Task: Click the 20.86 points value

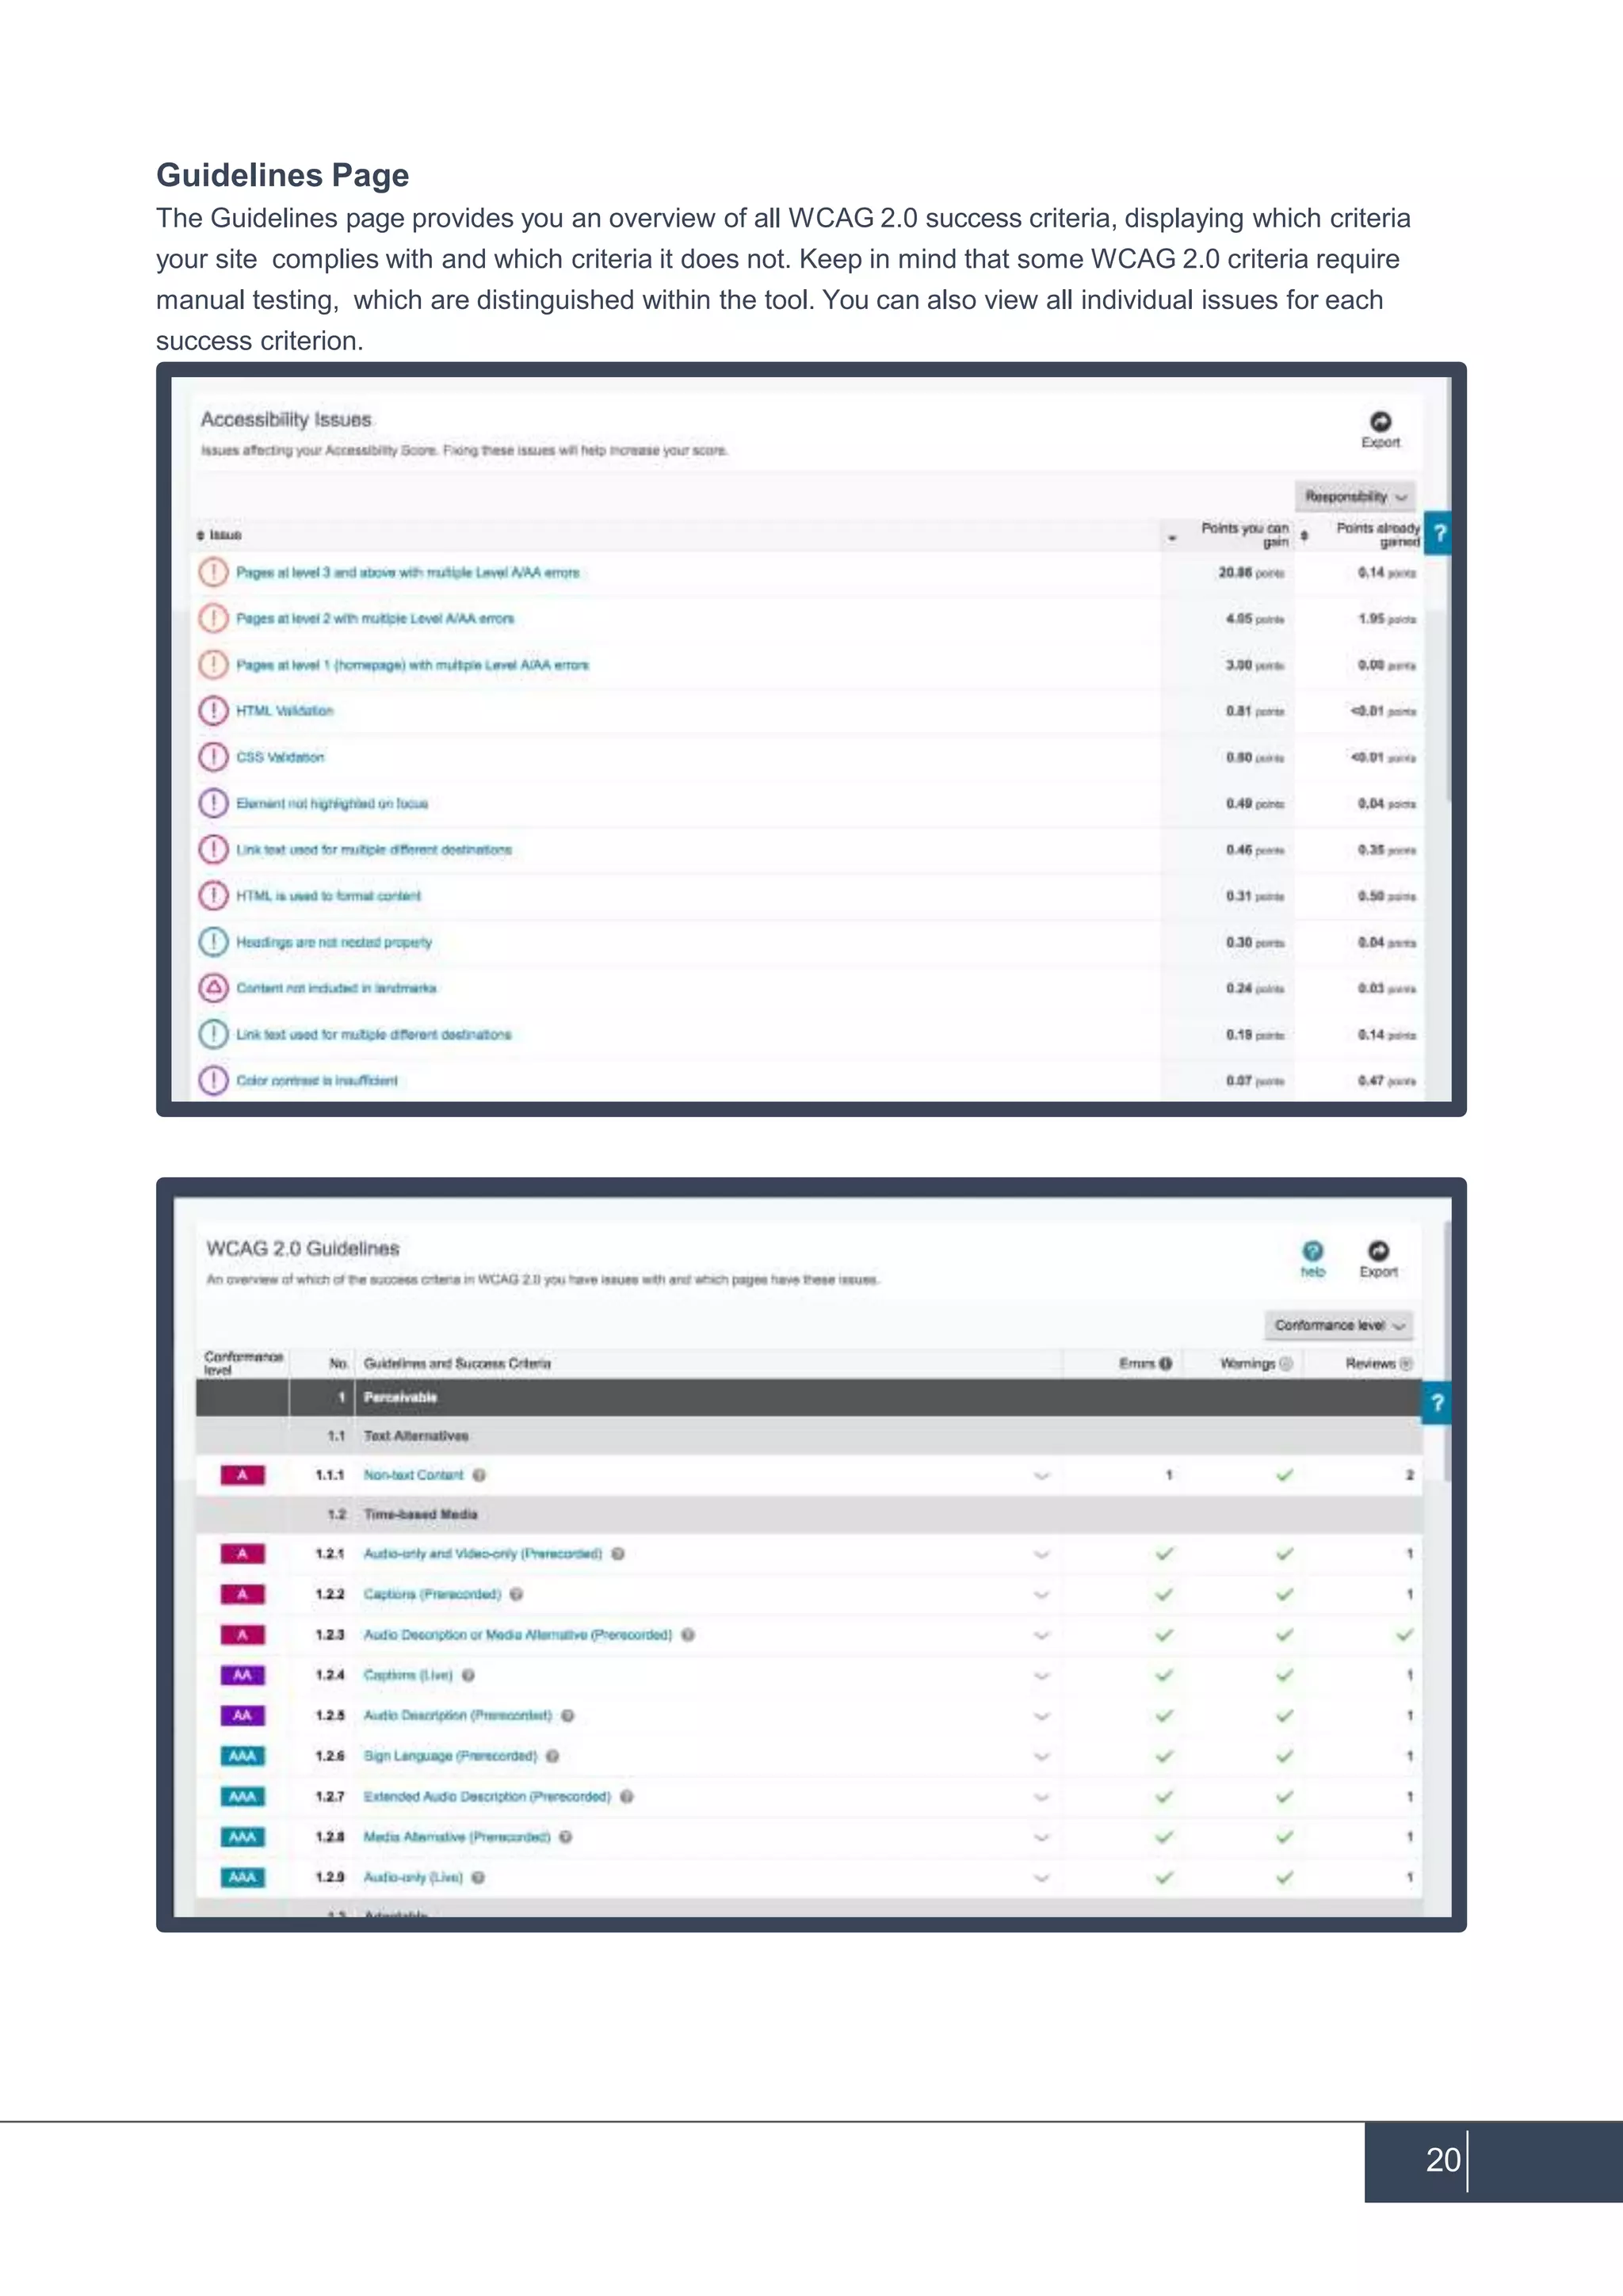Action: (1250, 572)
